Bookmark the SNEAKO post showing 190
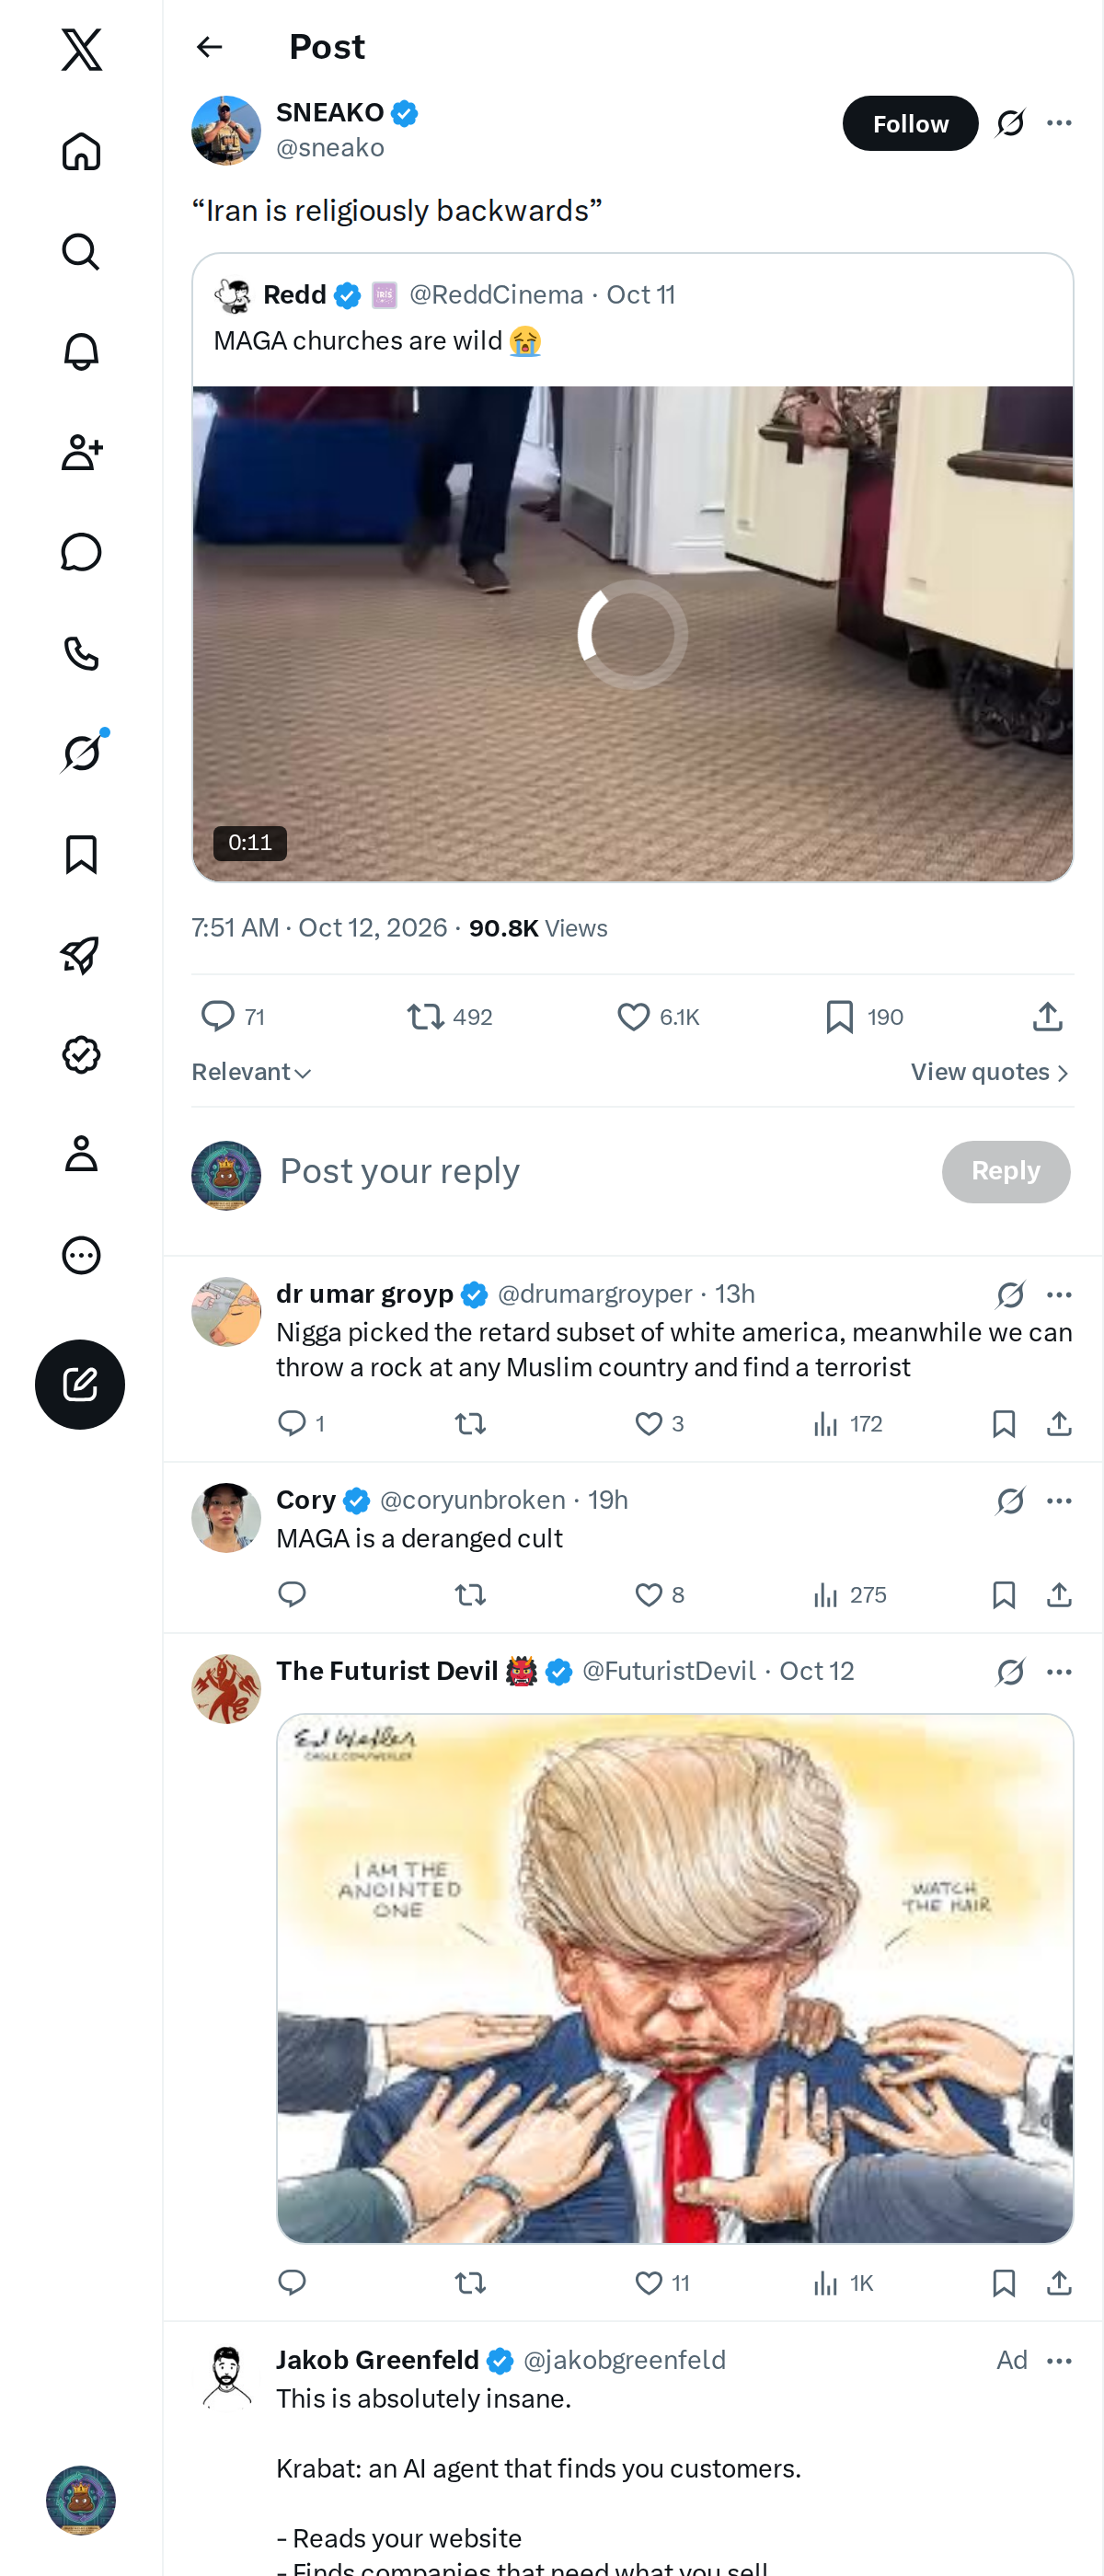The width and height of the screenshot is (1104, 2576). (x=864, y=1017)
